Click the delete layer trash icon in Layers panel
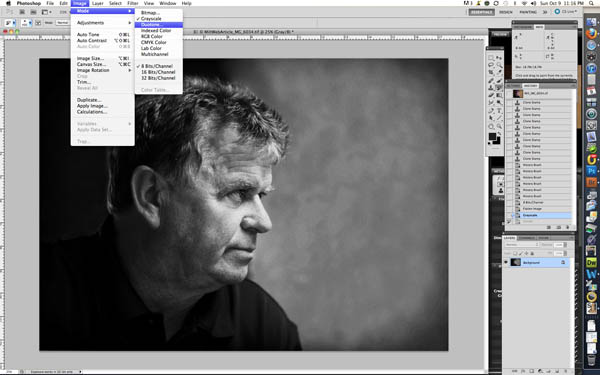 click(x=566, y=371)
